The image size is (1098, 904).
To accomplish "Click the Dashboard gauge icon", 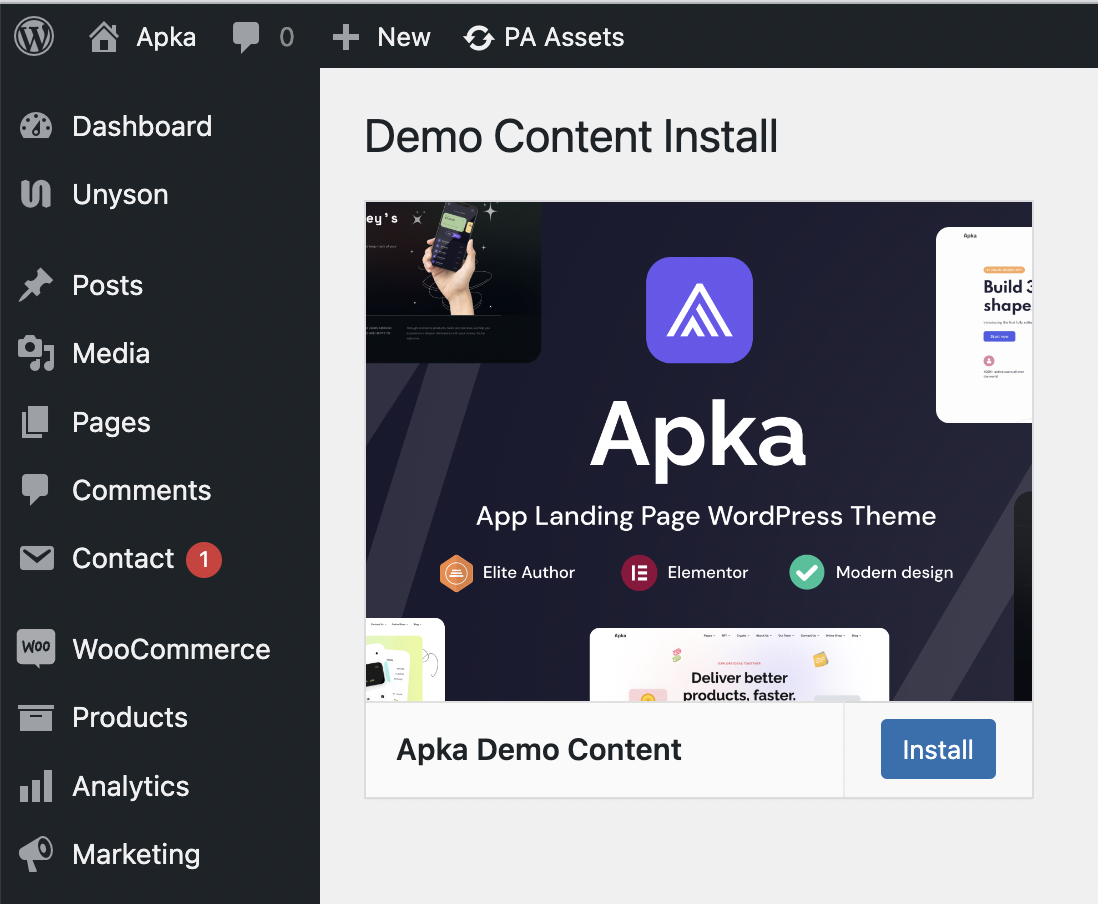I will 36,127.
